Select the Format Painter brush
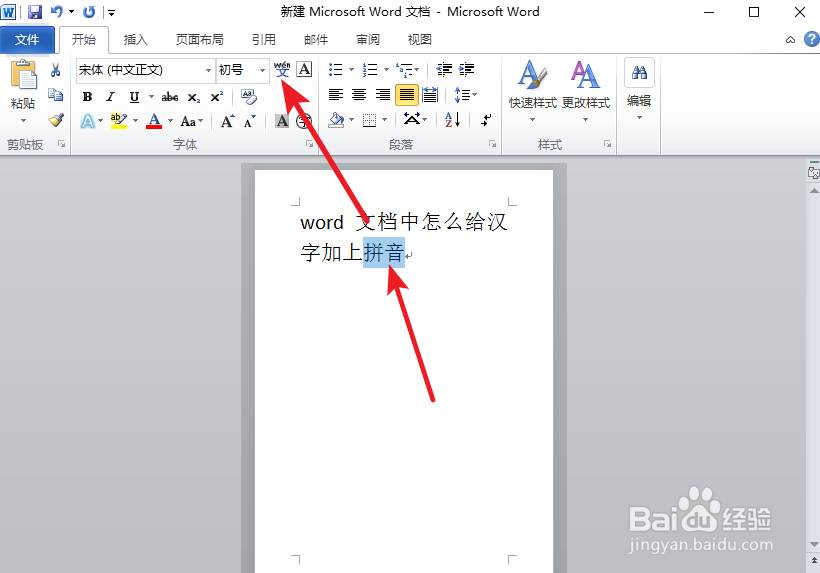This screenshot has height=573, width=820. point(55,120)
